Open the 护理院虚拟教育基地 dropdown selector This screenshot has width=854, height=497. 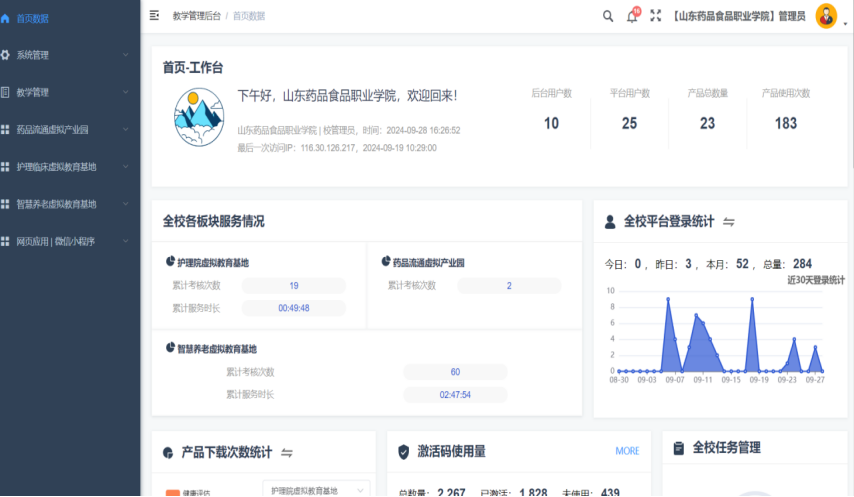tap(316, 490)
